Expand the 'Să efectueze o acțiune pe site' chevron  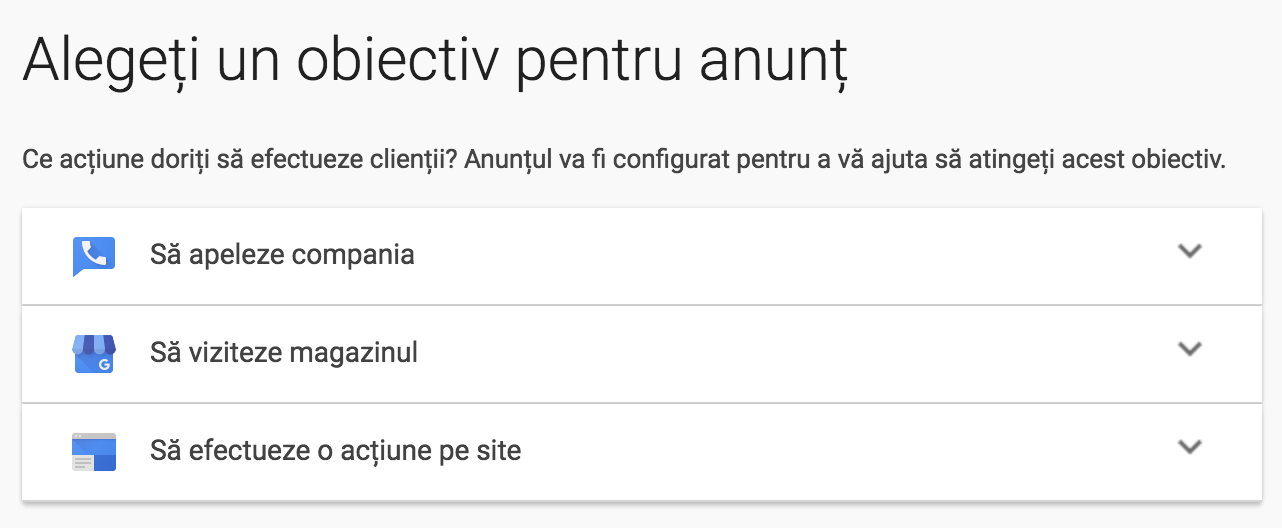coord(1189,447)
